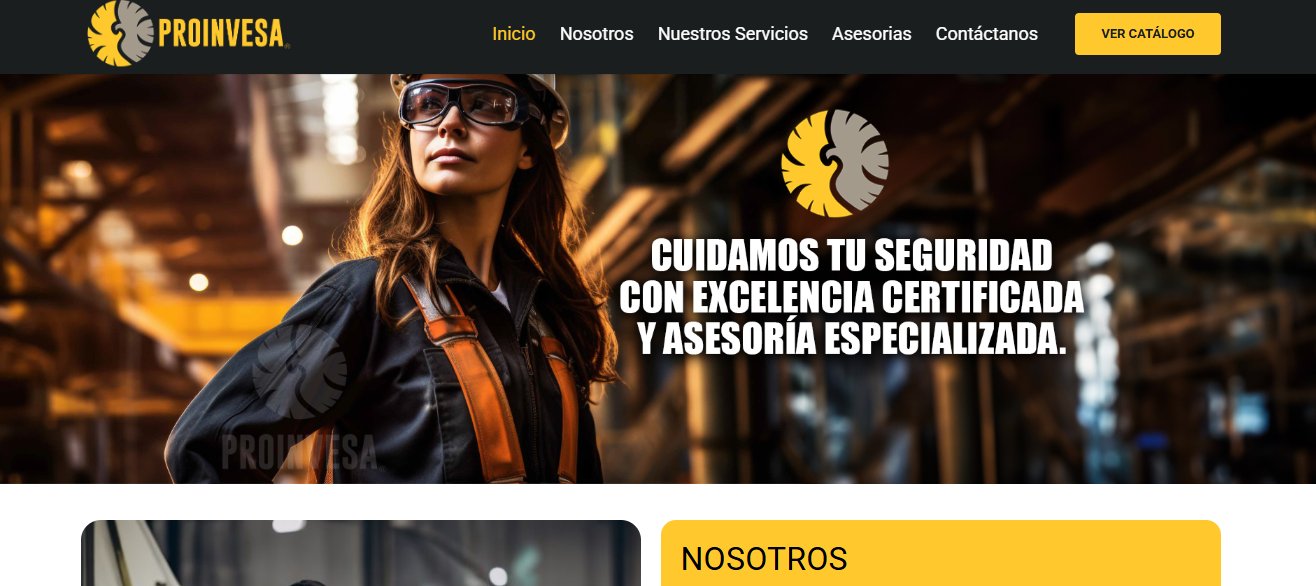The height and width of the screenshot is (586, 1316).
Task: Click the woman's safety goggles in the photo
Action: 462,103
